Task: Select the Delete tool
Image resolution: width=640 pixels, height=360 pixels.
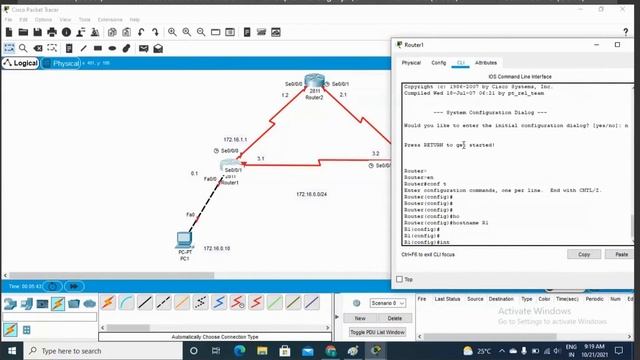Action: 38,48
